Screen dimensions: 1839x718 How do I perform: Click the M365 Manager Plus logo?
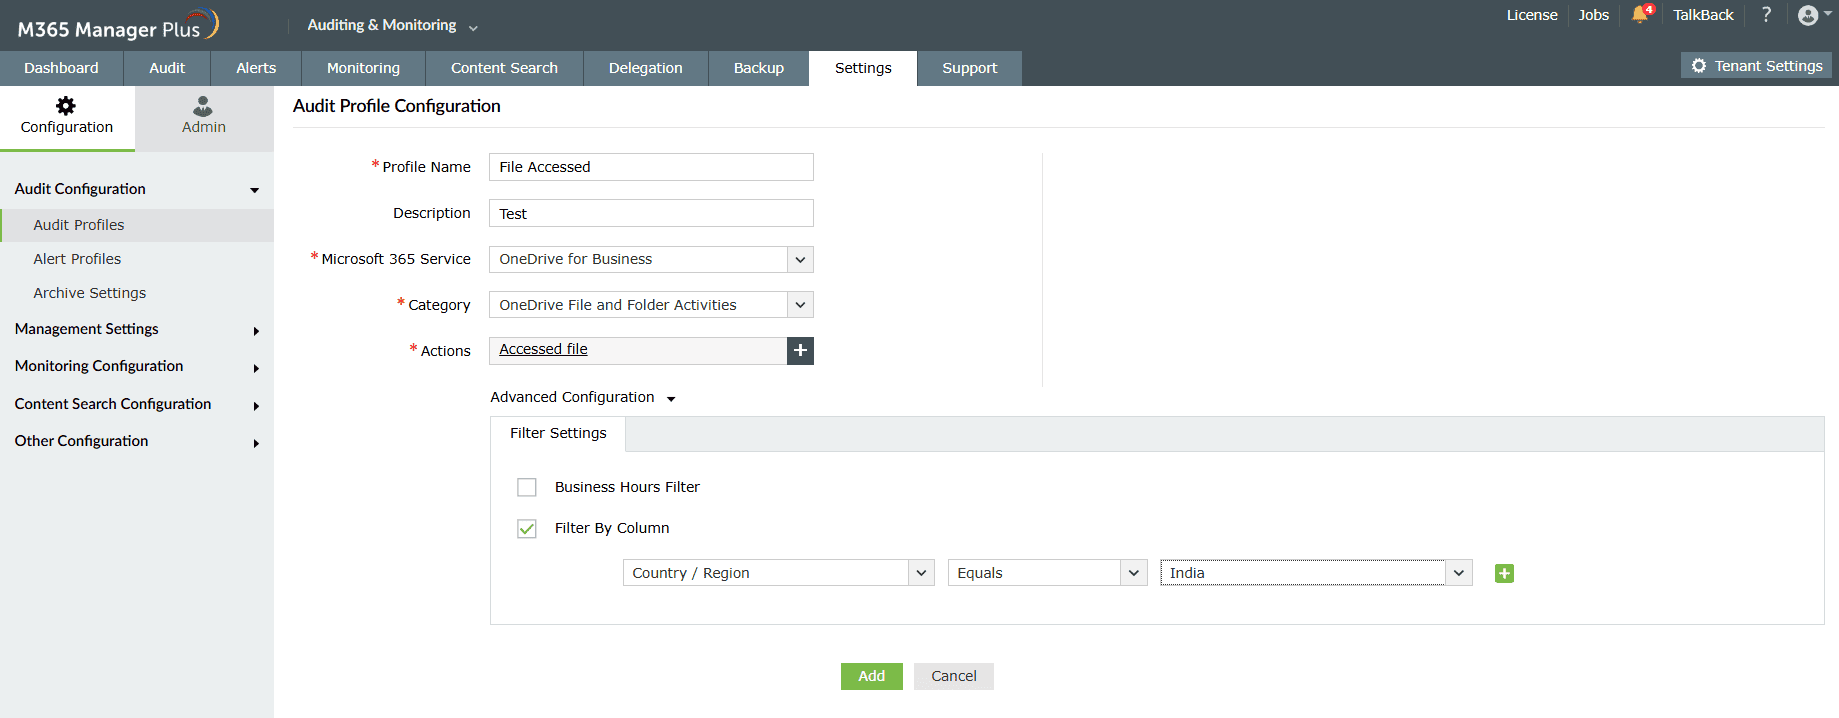117,25
